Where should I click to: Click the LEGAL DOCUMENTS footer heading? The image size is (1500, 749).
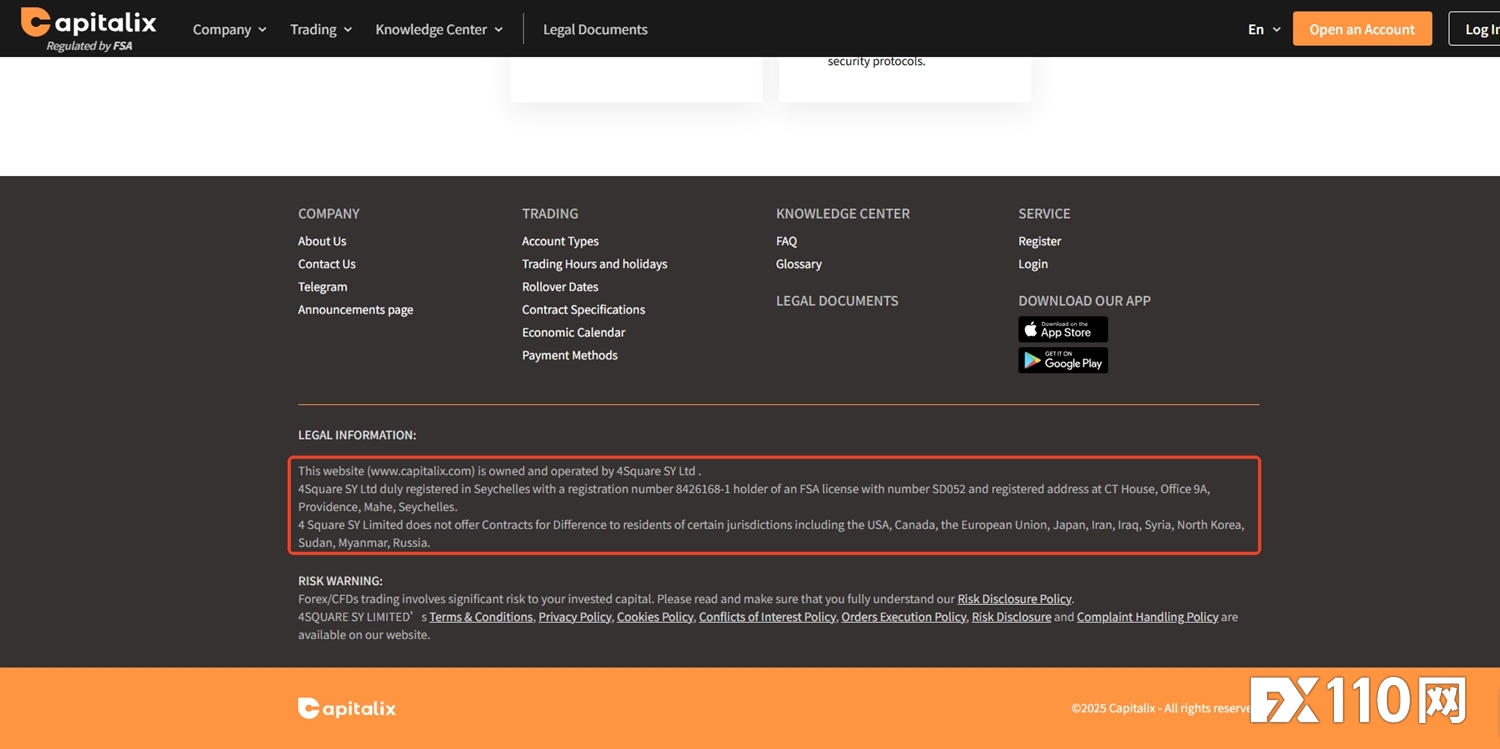(x=837, y=301)
